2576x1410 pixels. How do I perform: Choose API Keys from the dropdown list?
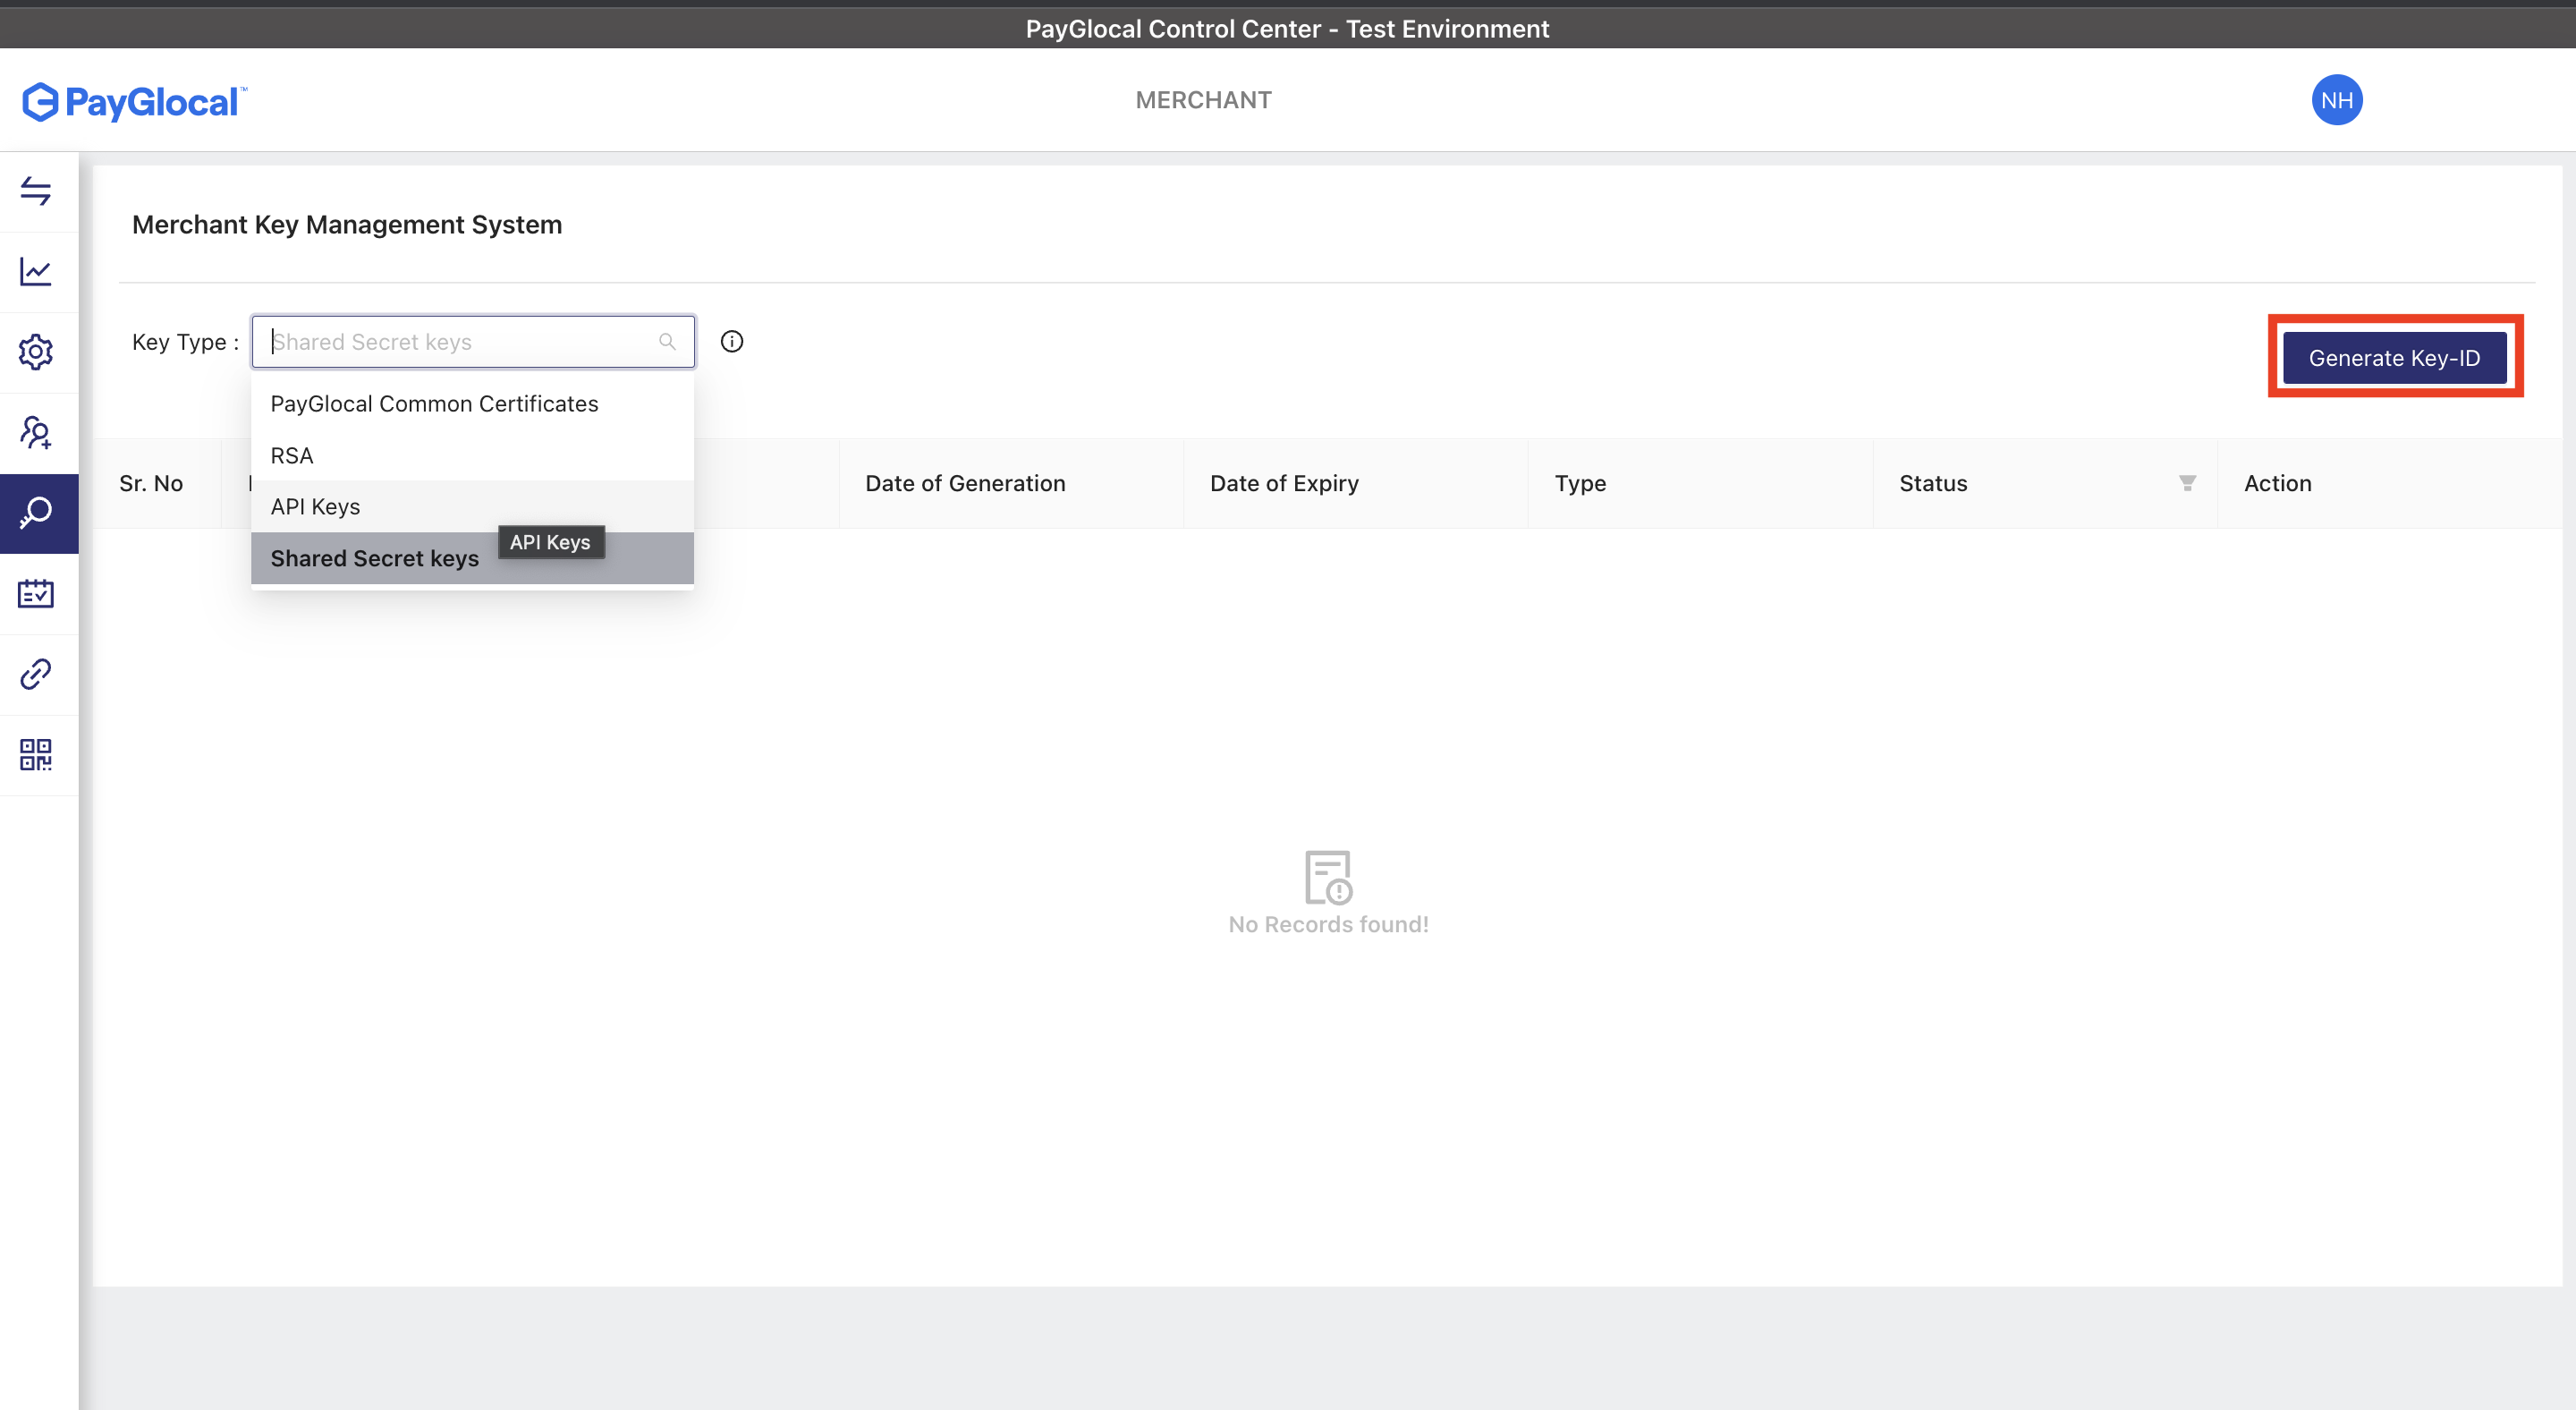(x=315, y=507)
